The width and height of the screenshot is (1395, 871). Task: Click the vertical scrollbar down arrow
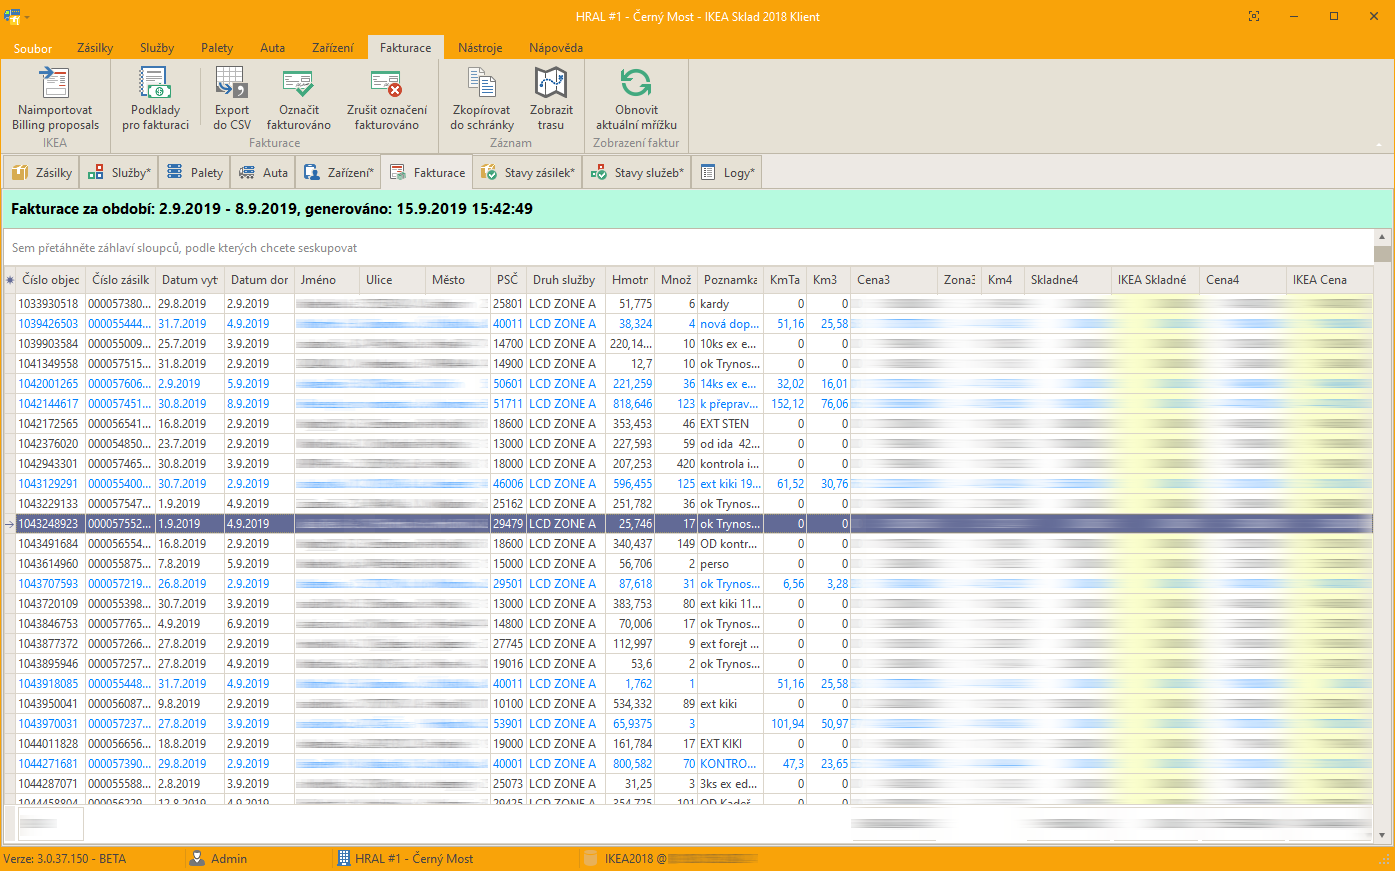(1383, 835)
